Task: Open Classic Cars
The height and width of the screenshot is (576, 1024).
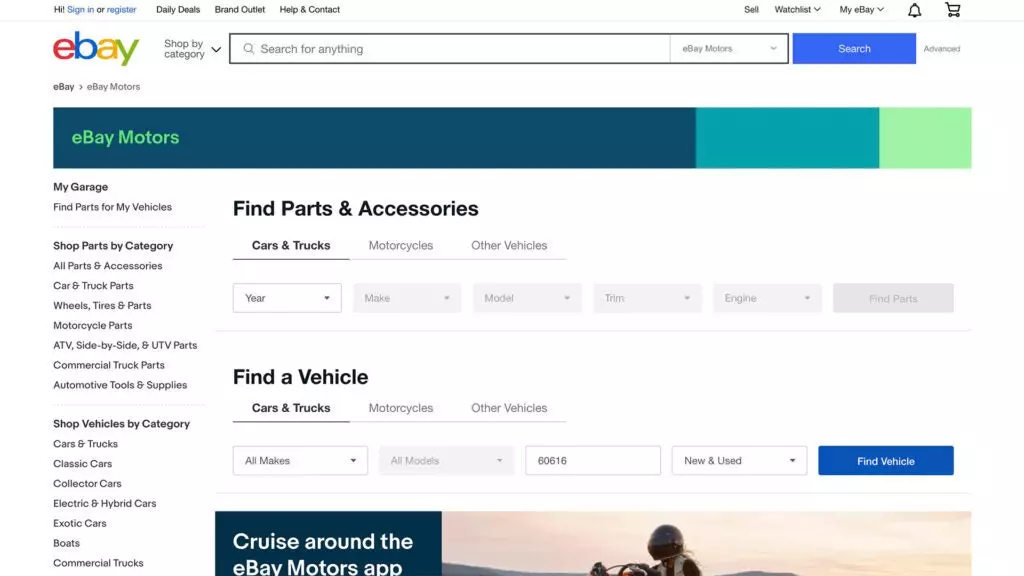Action: [x=83, y=464]
